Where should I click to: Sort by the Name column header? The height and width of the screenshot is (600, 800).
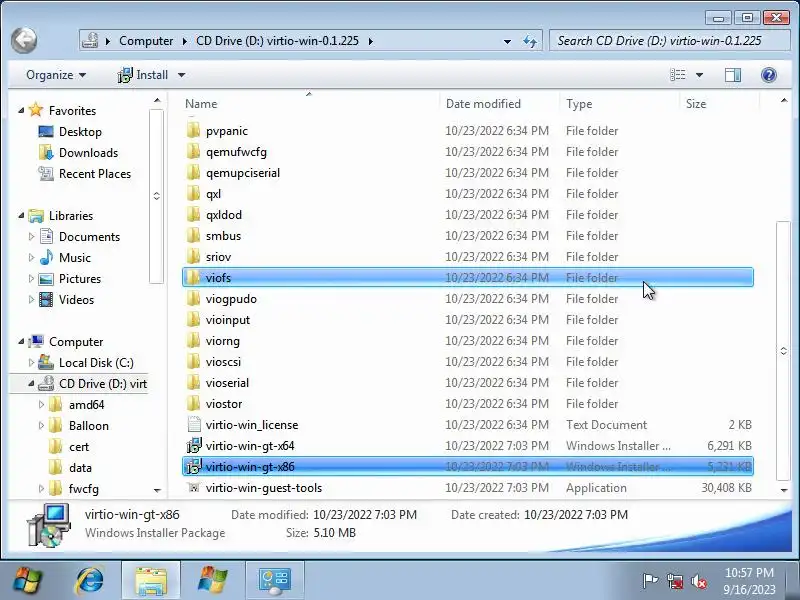point(201,104)
